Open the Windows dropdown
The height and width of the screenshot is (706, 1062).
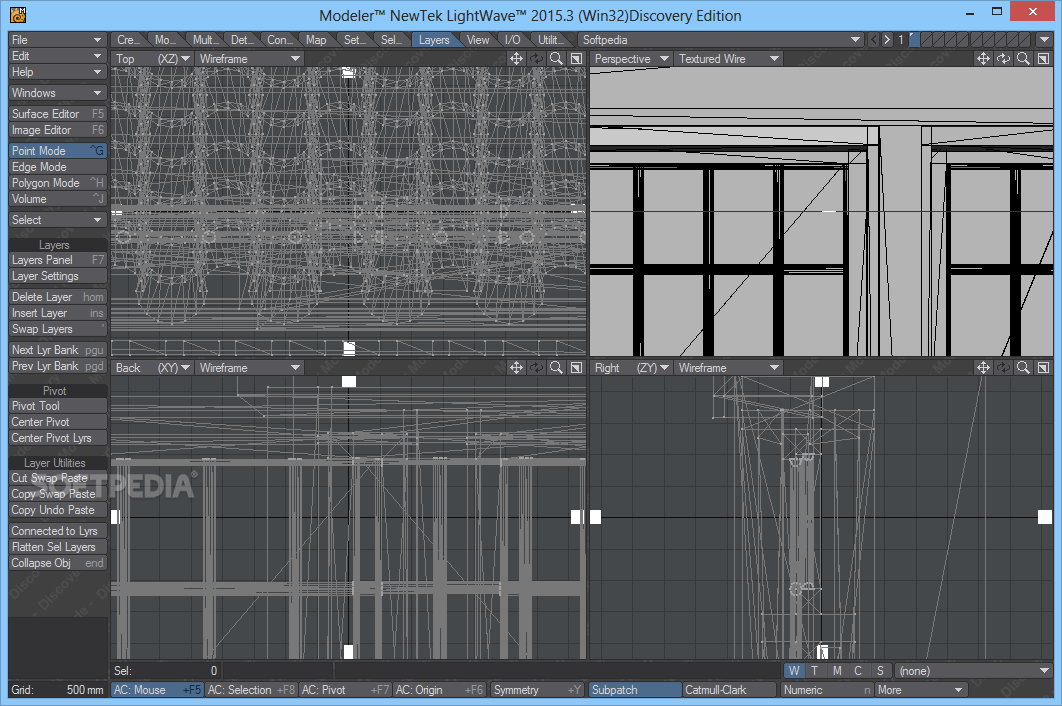pyautogui.click(x=58, y=93)
